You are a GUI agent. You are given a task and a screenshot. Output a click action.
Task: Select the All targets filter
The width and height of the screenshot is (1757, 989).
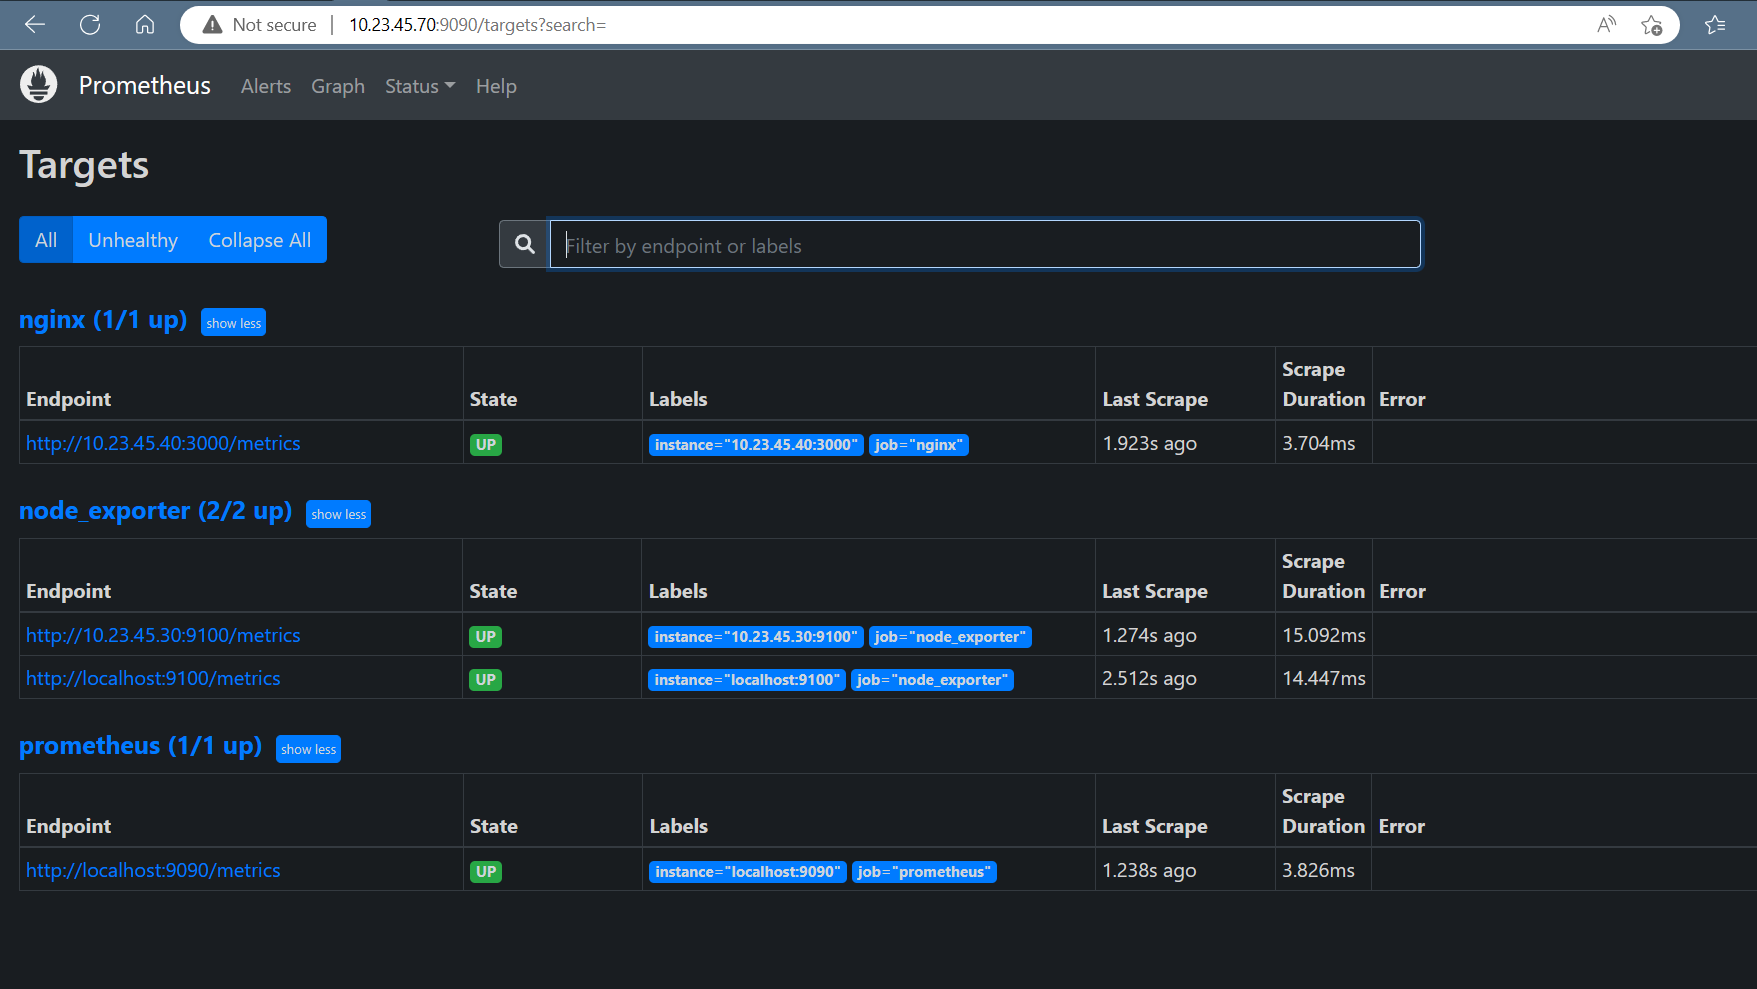click(46, 240)
